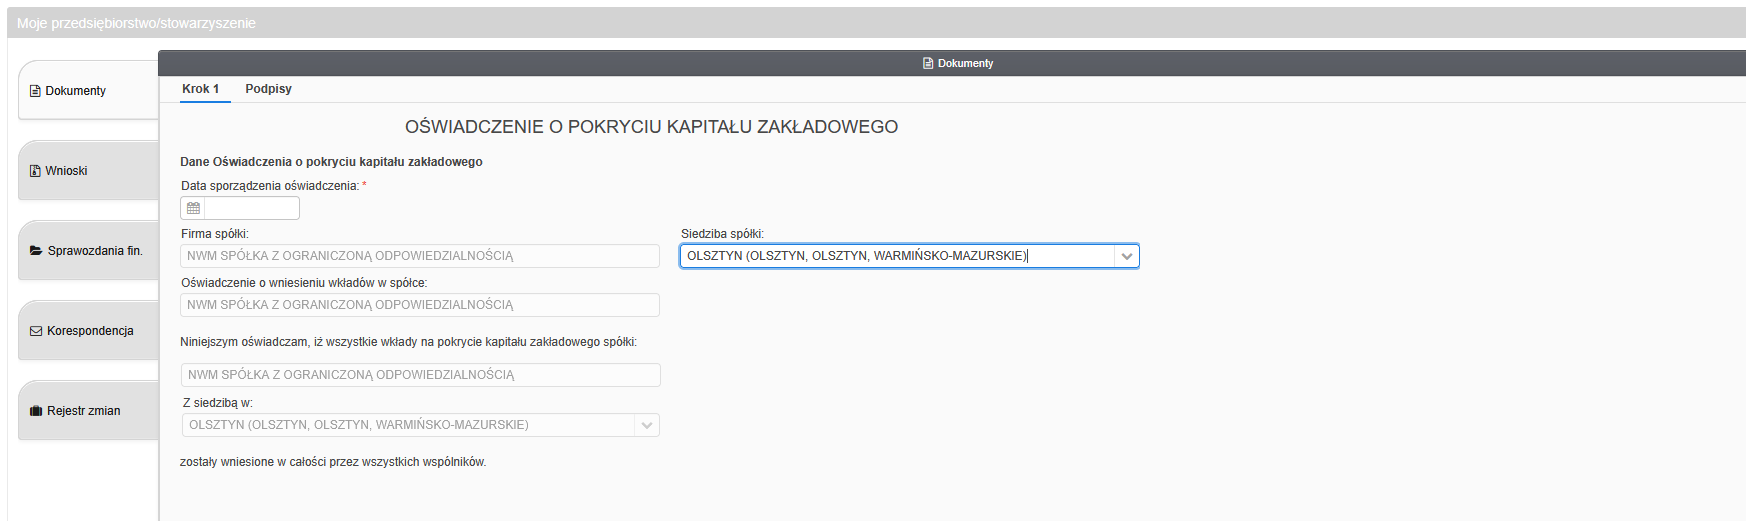Screen dimensions: 1746x521
Task: Expand the Z siedzibą w dropdown arrow
Action: point(647,425)
